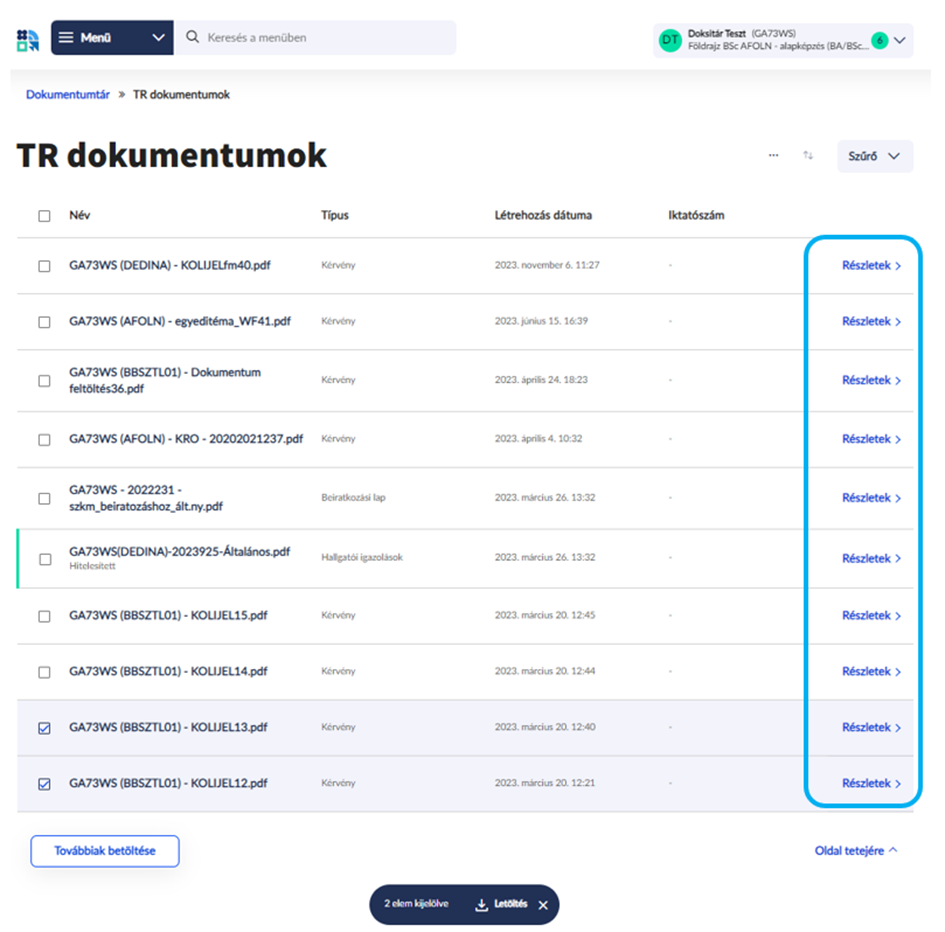The image size is (945, 932).
Task: Click the search magnifier icon
Action: (x=193, y=38)
